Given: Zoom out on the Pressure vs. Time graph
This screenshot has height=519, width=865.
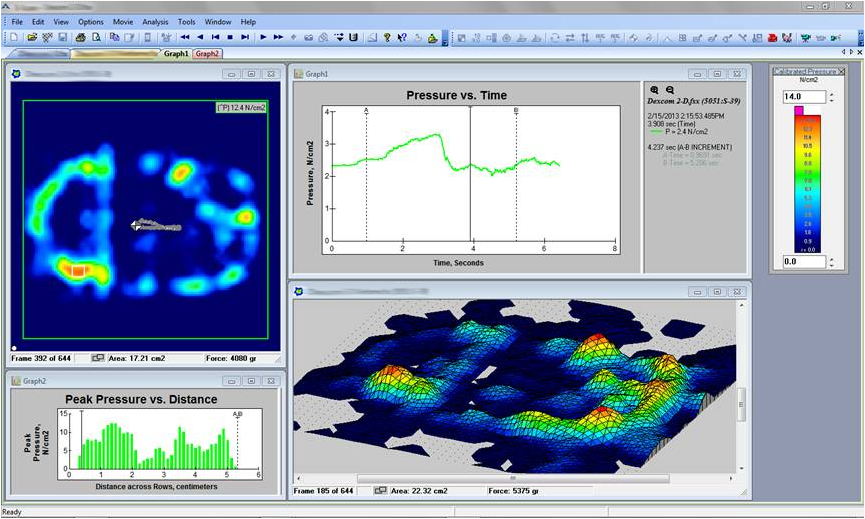Looking at the screenshot, I should pyautogui.click(x=669, y=90).
